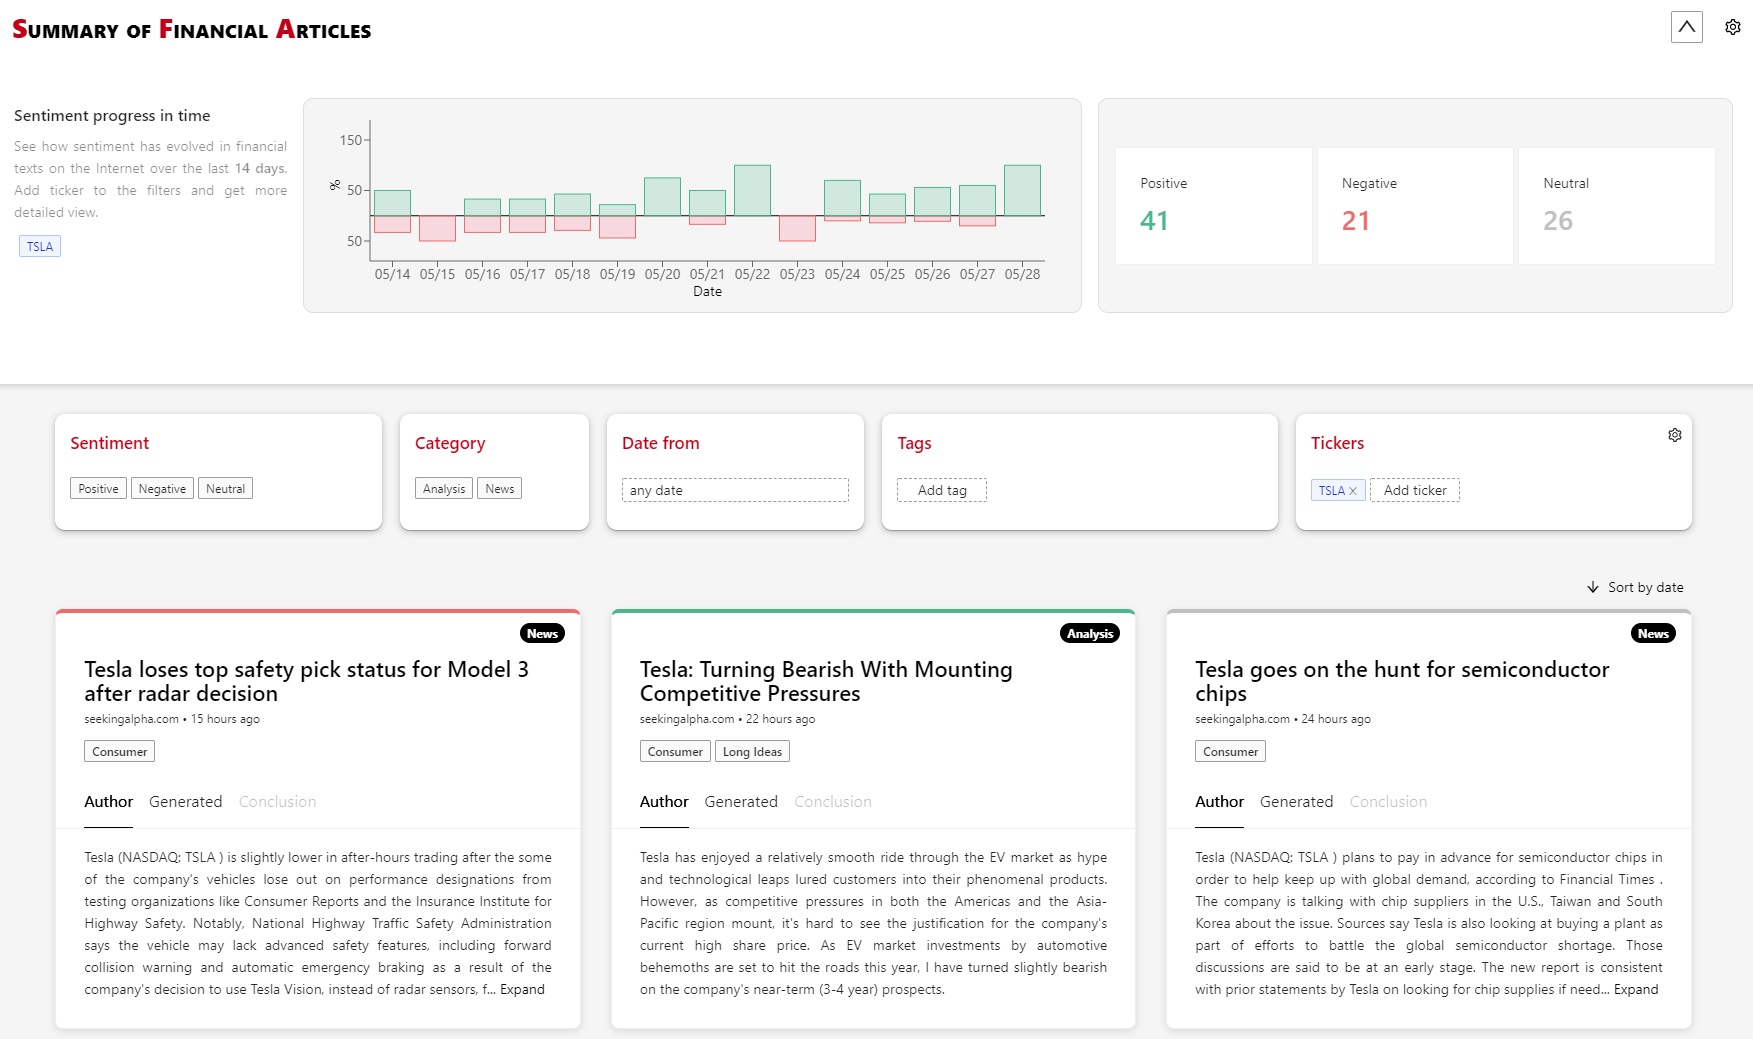Screen dimensions: 1753x1039
Task: Click Consumer tag on Model 3 safety article
Action: (x=119, y=752)
